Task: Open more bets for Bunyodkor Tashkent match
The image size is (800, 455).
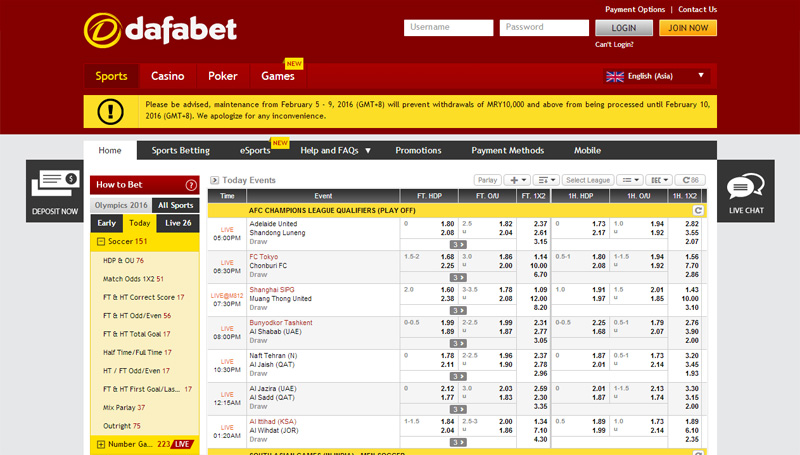Action: point(458,343)
